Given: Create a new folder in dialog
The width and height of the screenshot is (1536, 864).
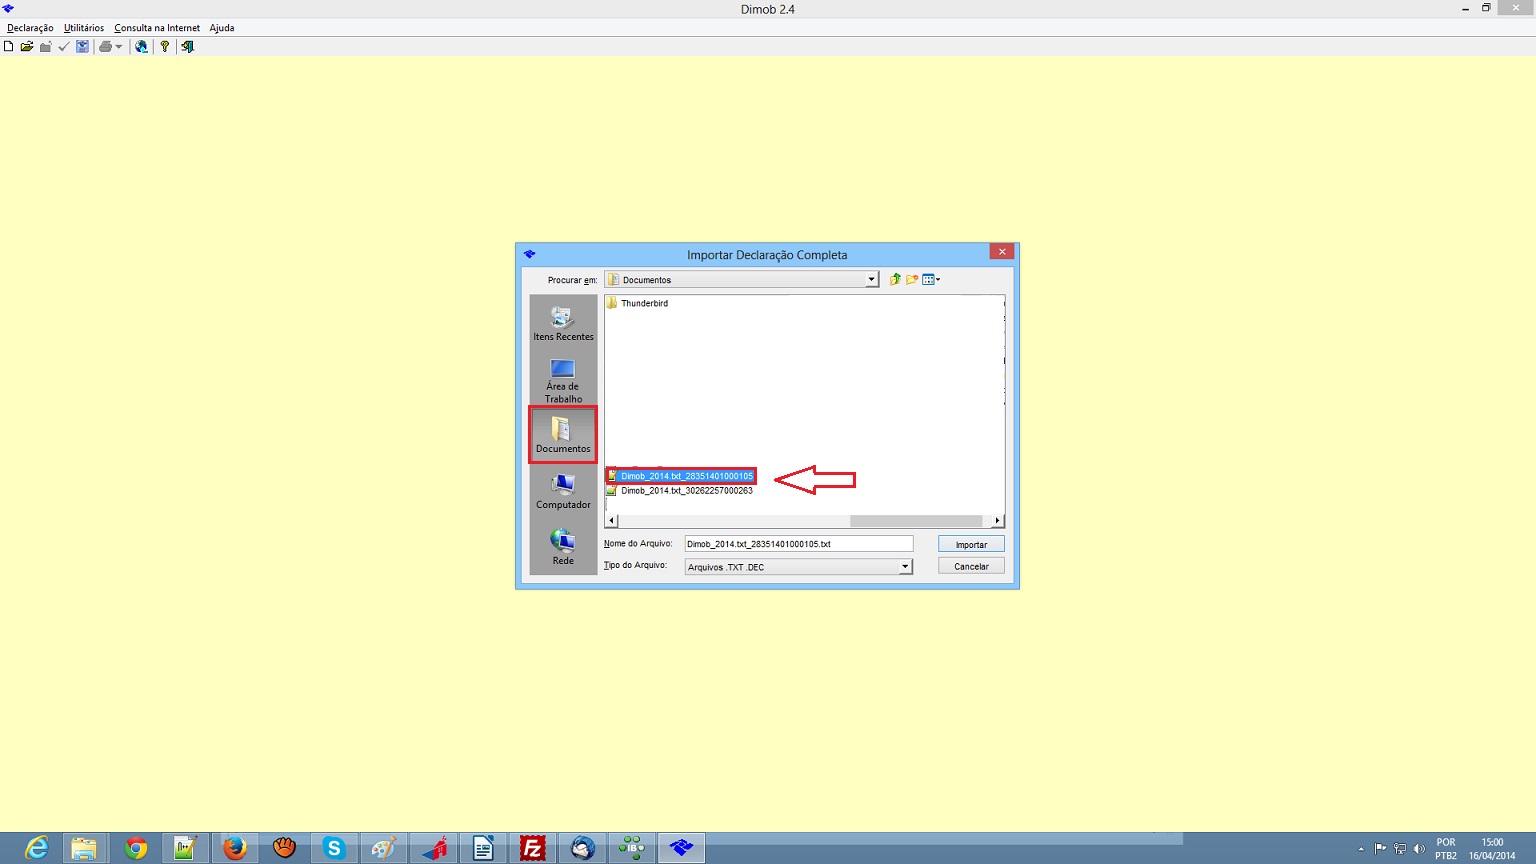Looking at the screenshot, I should 912,280.
